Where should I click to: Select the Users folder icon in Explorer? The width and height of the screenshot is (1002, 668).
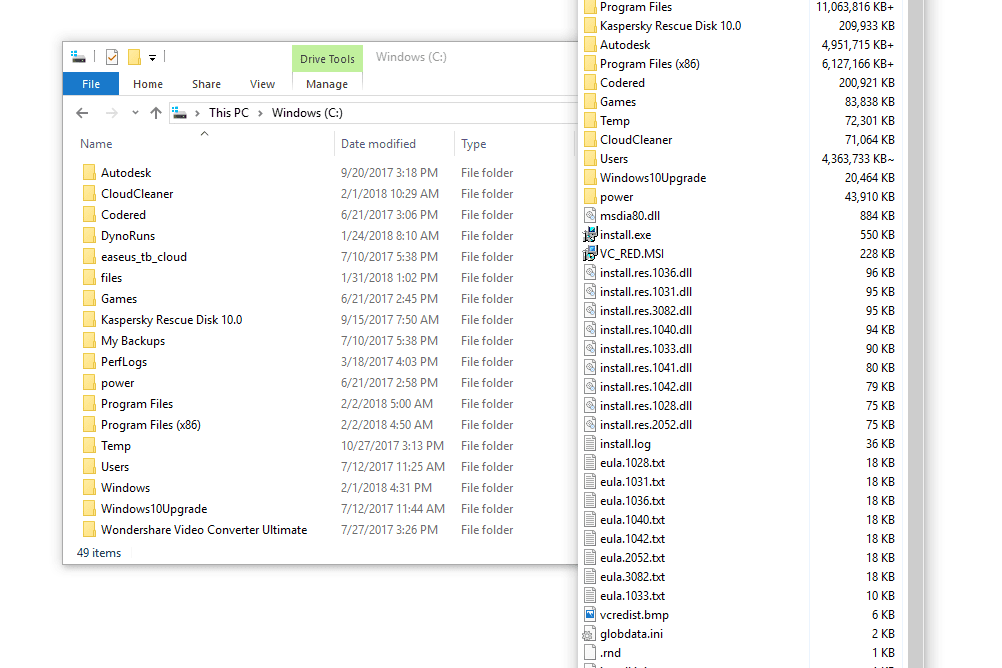pos(89,467)
